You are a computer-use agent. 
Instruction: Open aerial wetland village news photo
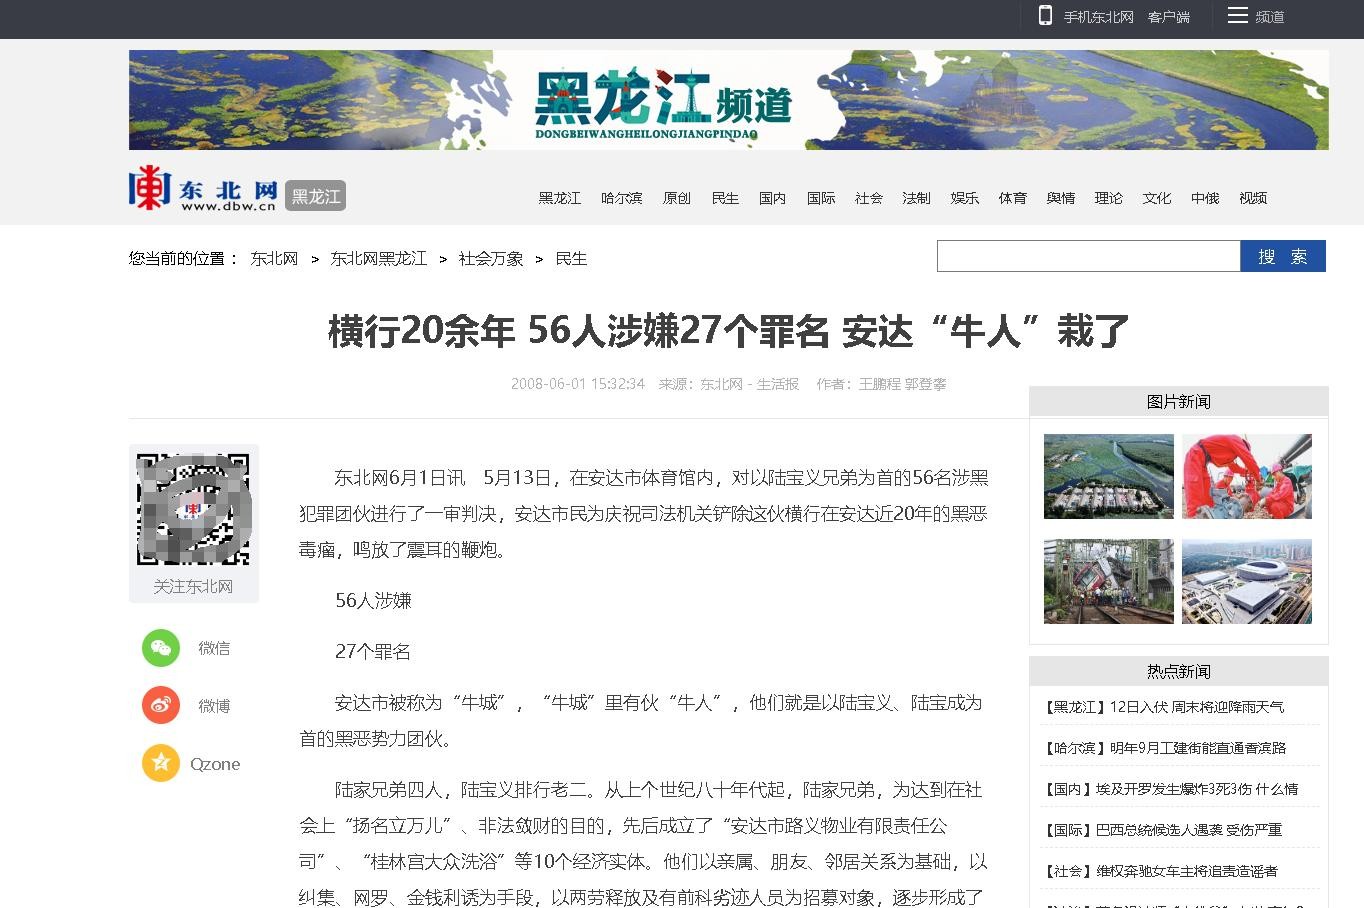tap(1108, 476)
